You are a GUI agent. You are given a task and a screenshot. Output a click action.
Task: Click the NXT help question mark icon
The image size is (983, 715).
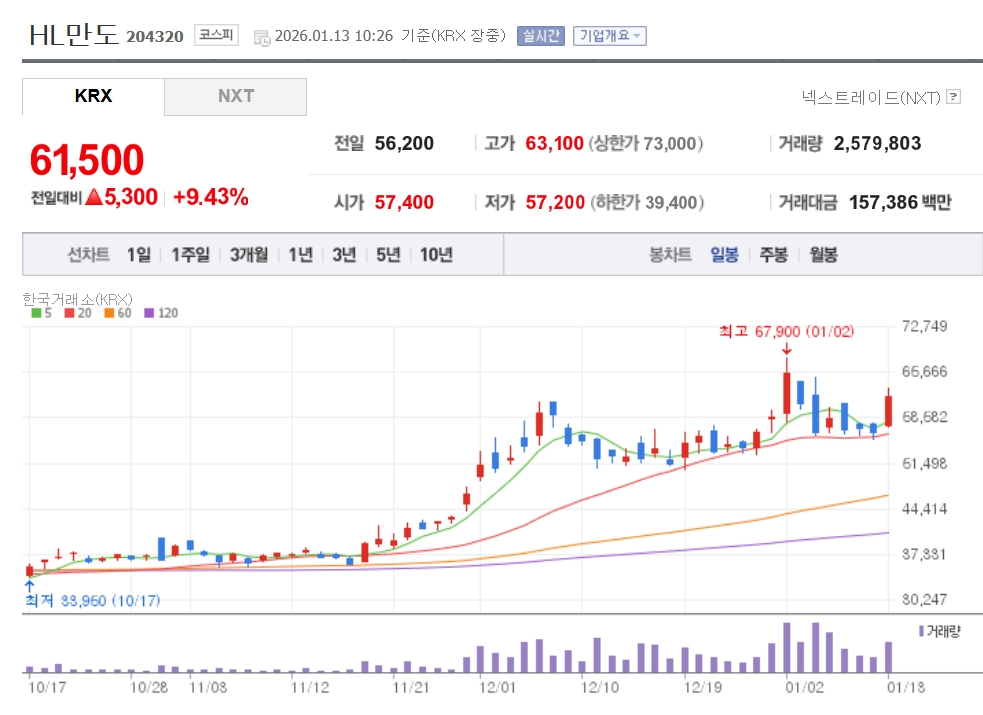point(953,97)
